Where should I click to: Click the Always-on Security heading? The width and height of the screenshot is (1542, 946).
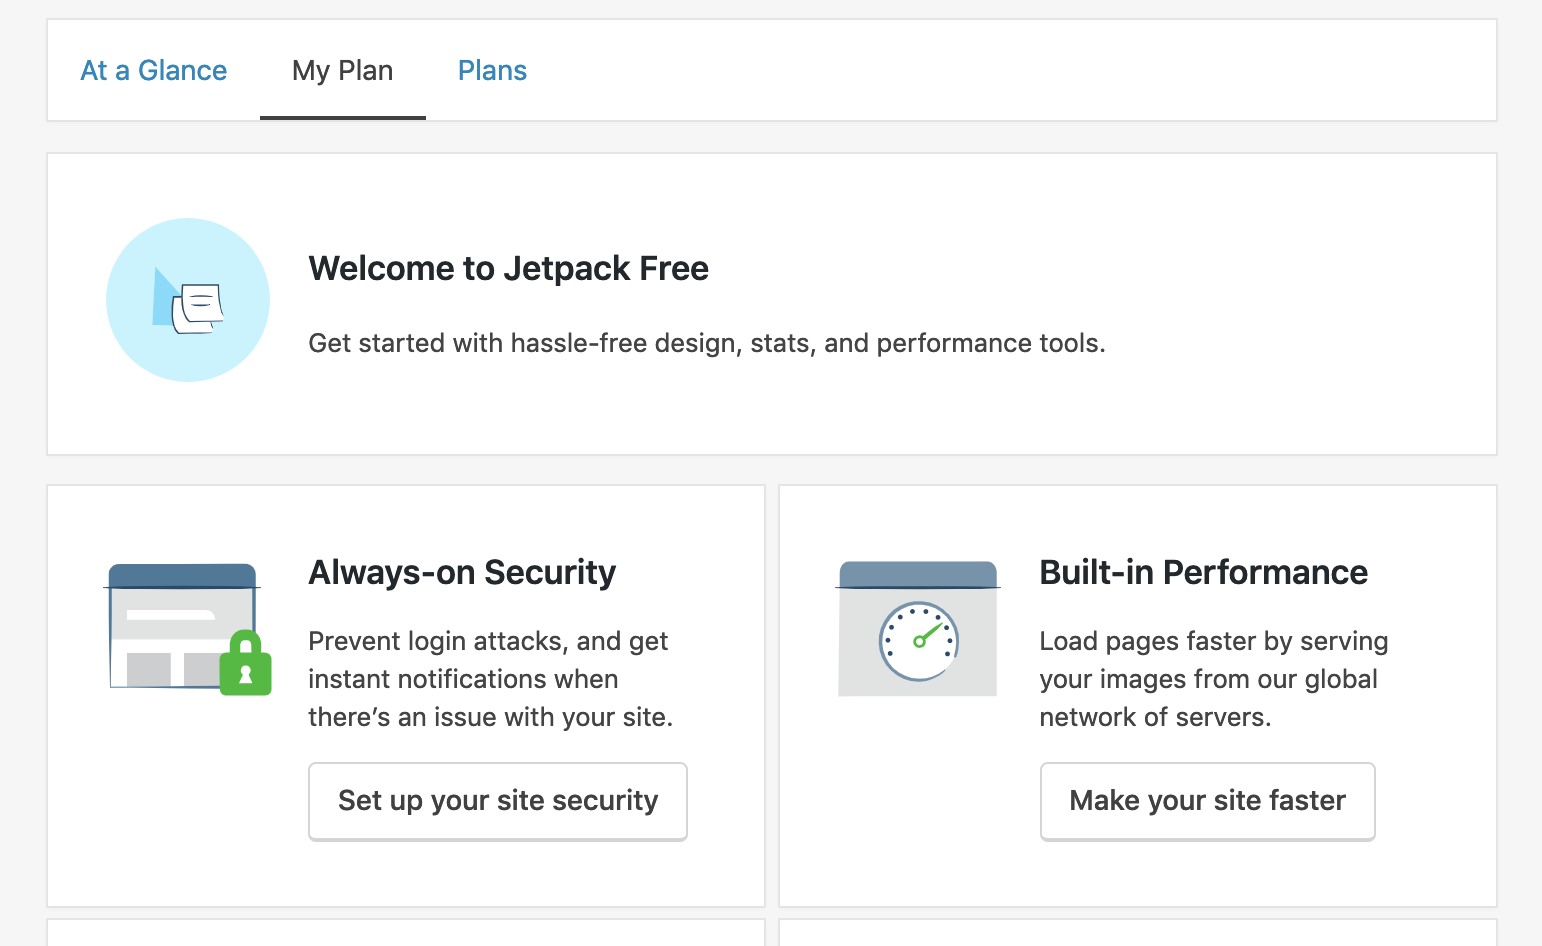pyautogui.click(x=462, y=573)
